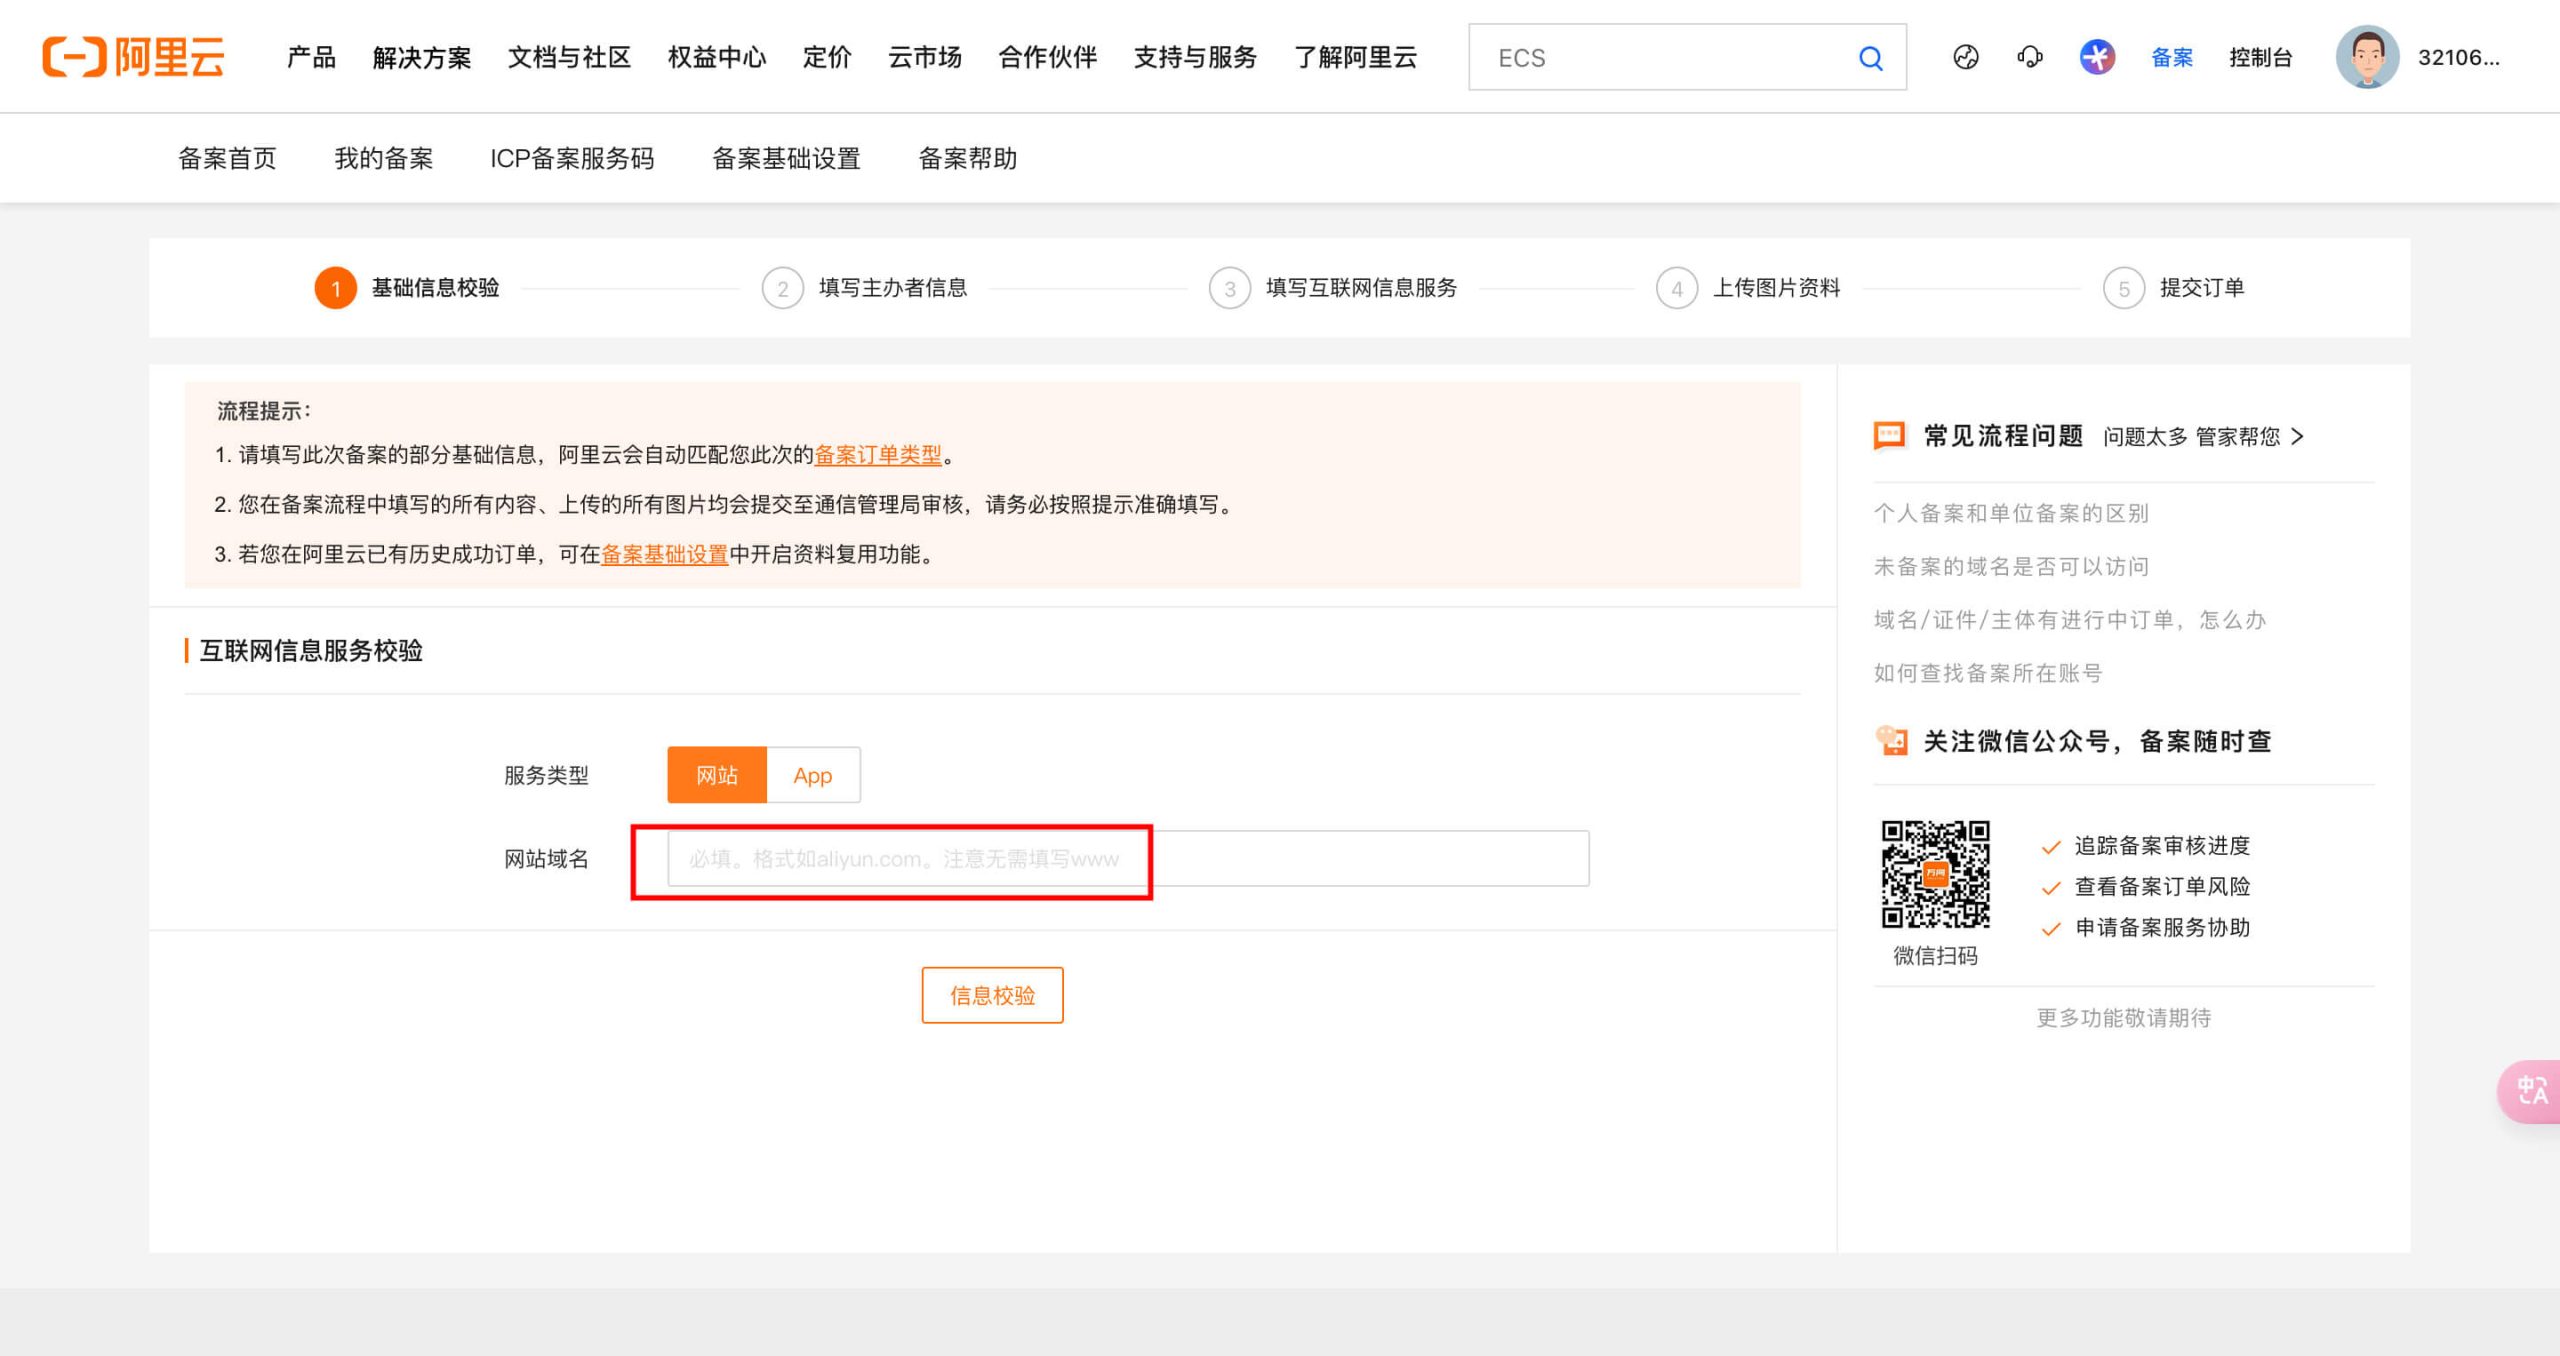The width and height of the screenshot is (2560, 1356).
Task: Open 权益中心 menu
Action: 717,57
